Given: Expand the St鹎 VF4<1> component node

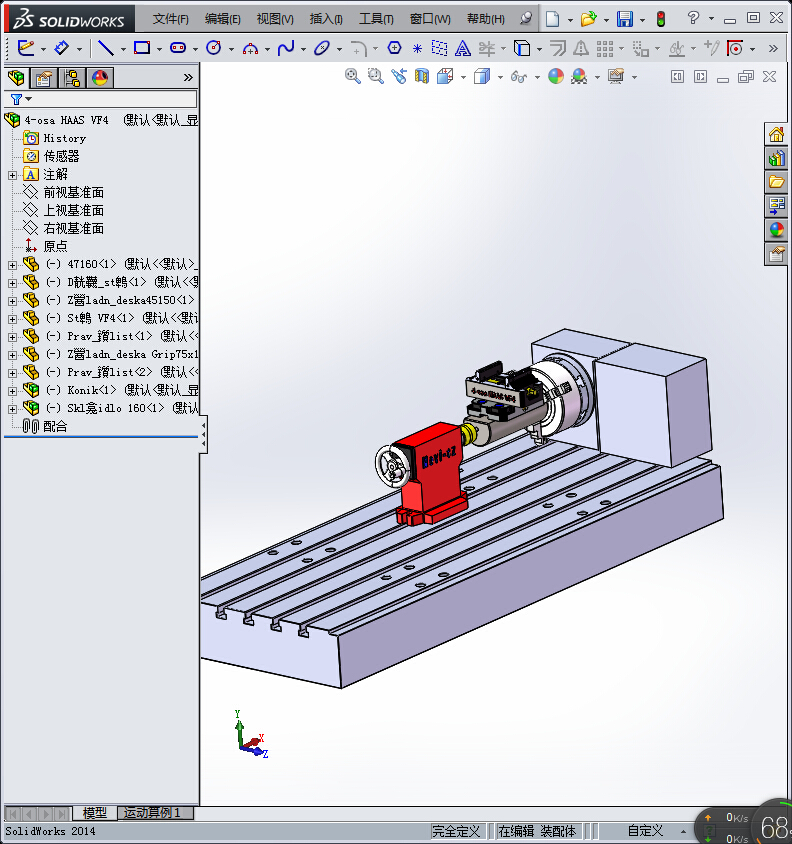Looking at the screenshot, I should point(12,319).
